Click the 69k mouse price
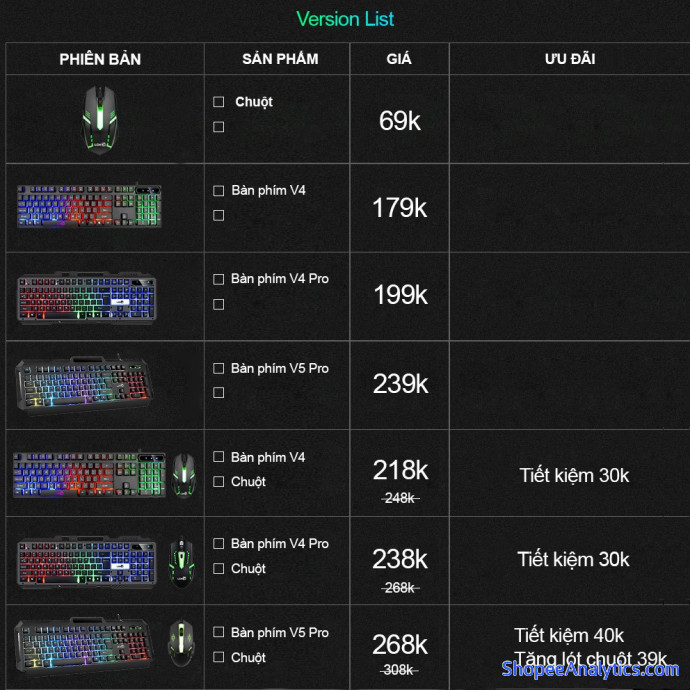The height and width of the screenshot is (690, 690). [400, 121]
